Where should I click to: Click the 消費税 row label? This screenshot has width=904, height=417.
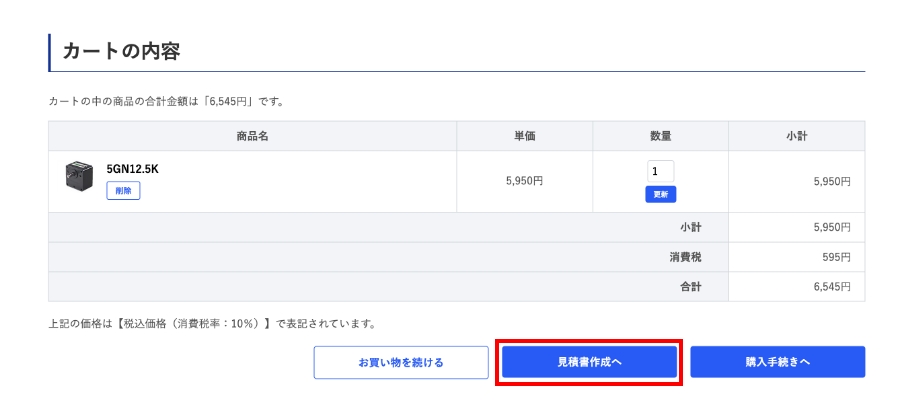coord(685,257)
